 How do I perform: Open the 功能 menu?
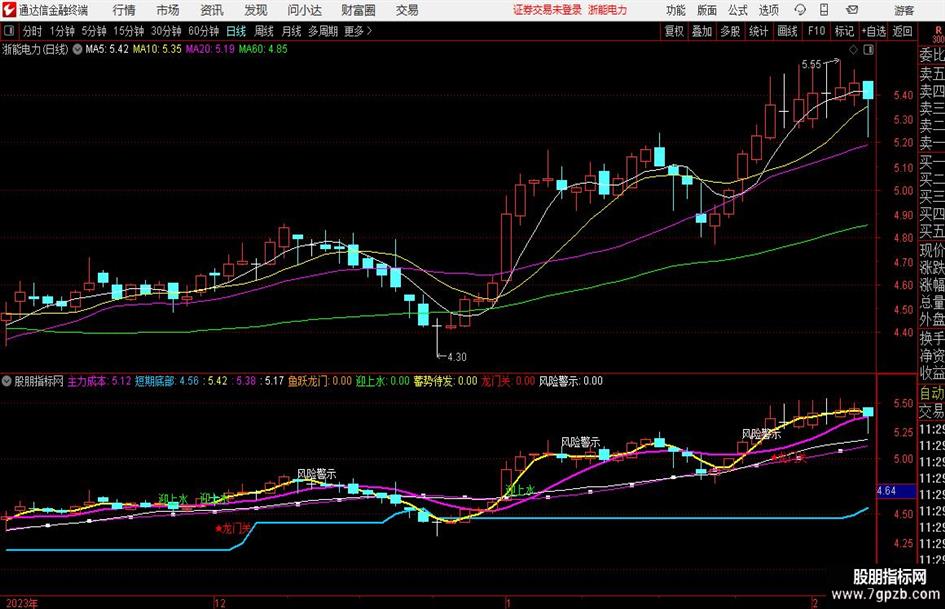(x=676, y=10)
